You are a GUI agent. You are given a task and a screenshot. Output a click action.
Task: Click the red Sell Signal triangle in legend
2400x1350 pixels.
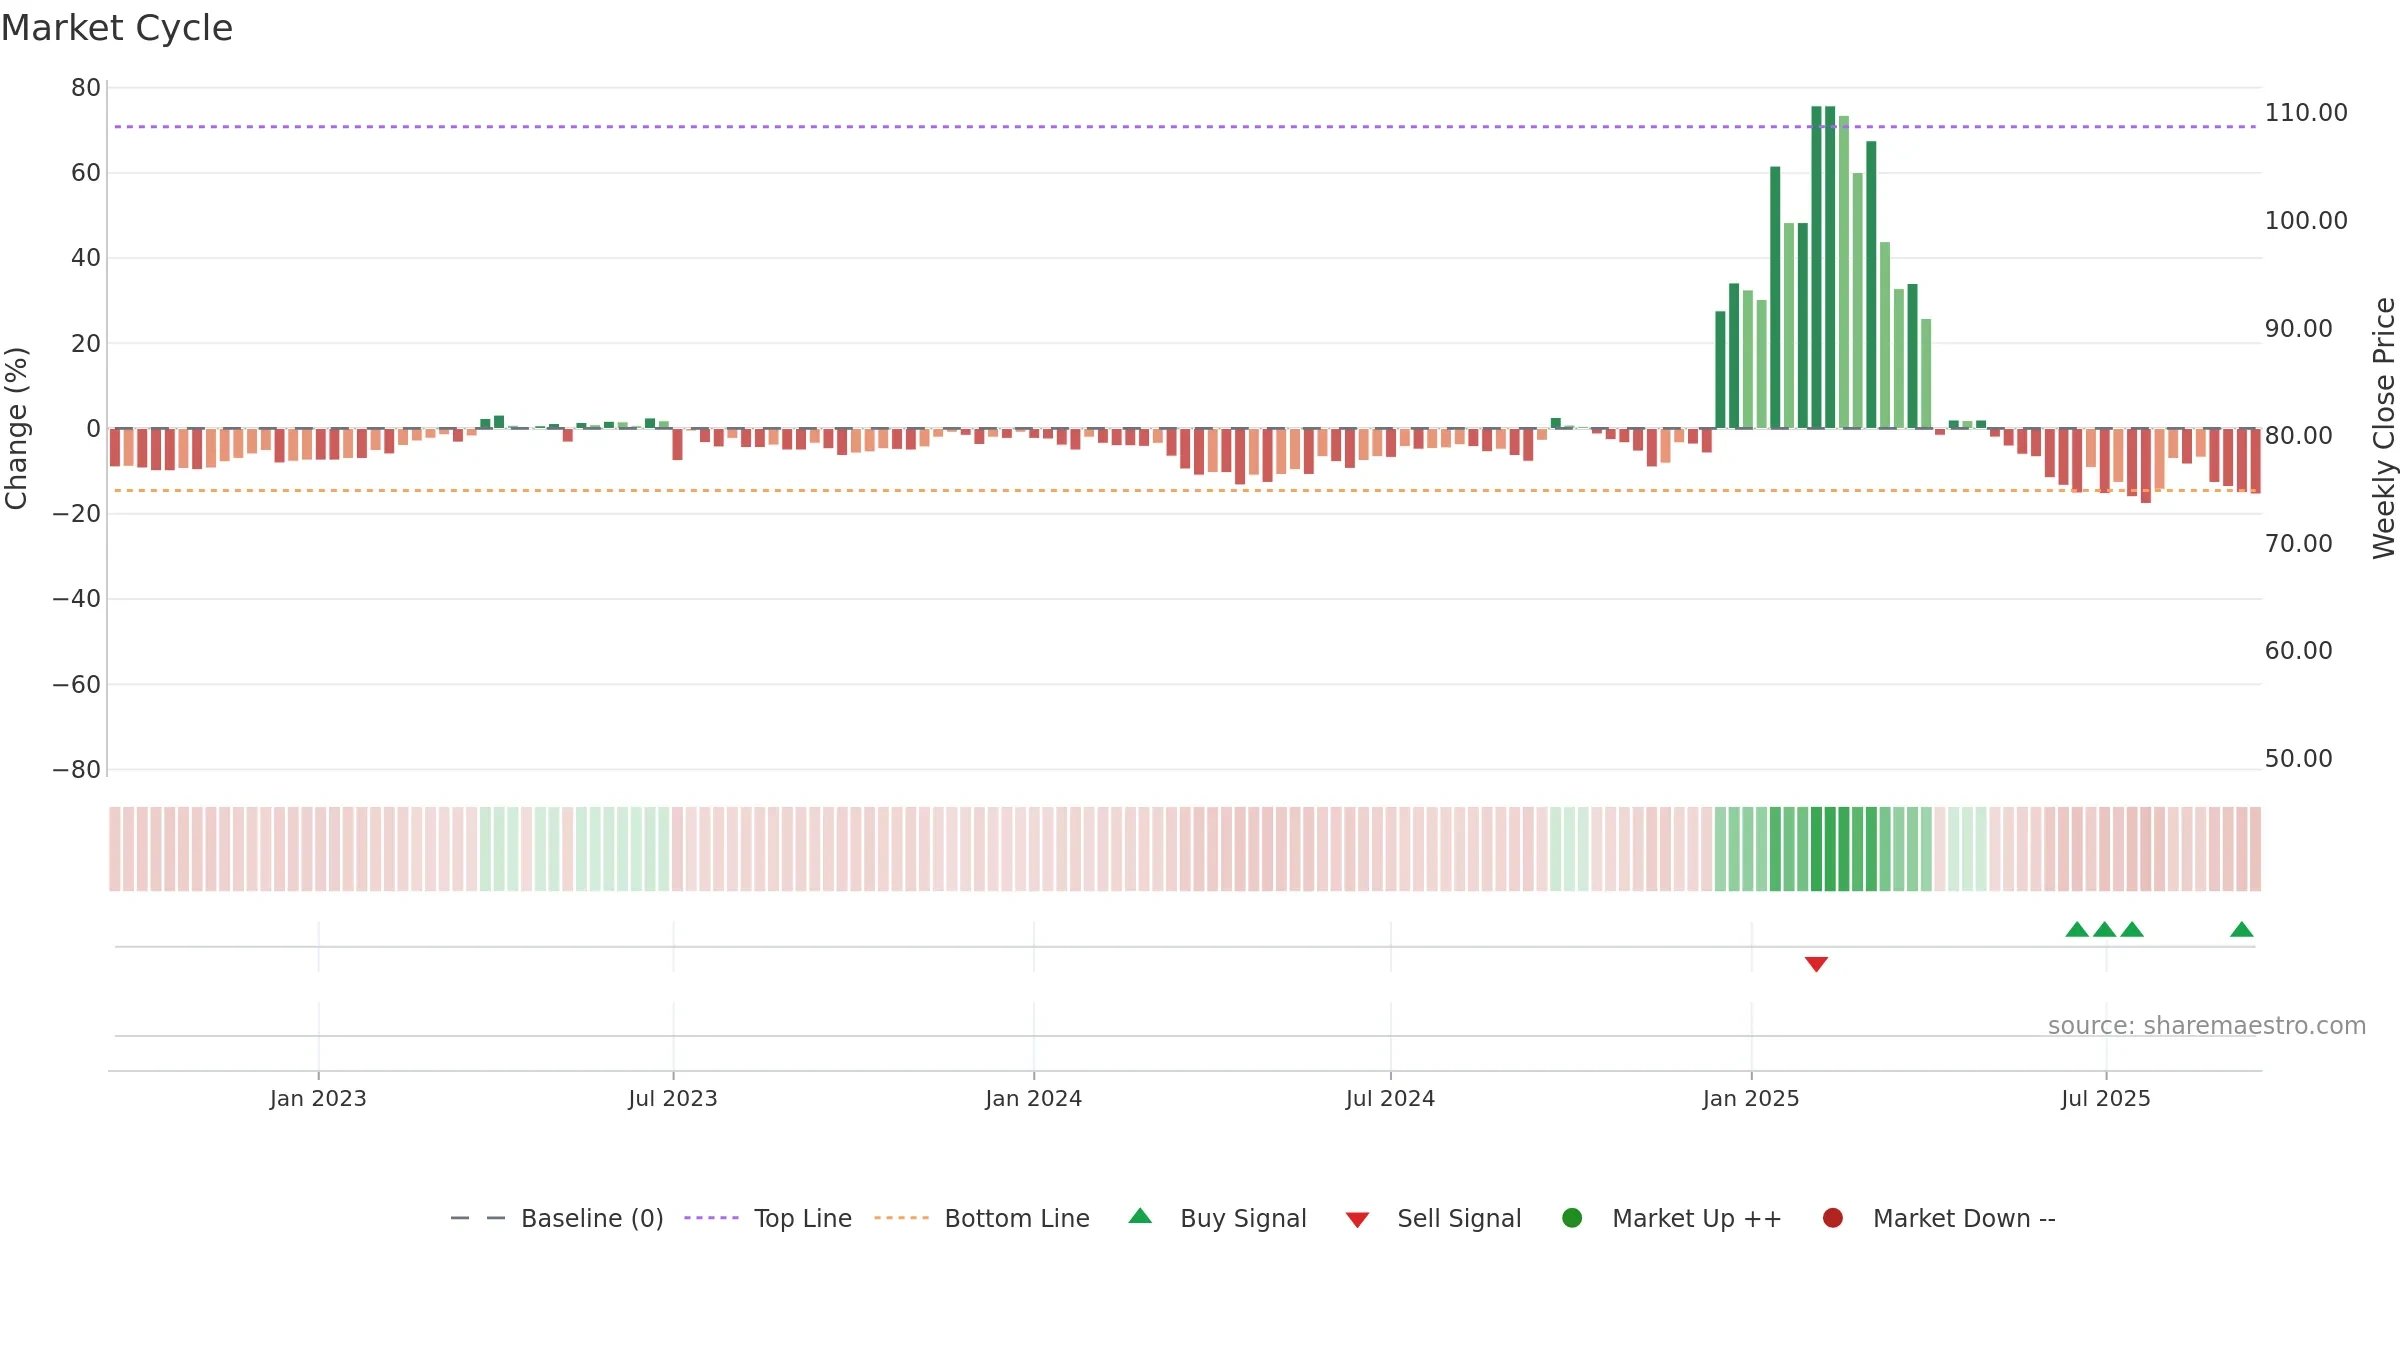tap(1357, 1220)
